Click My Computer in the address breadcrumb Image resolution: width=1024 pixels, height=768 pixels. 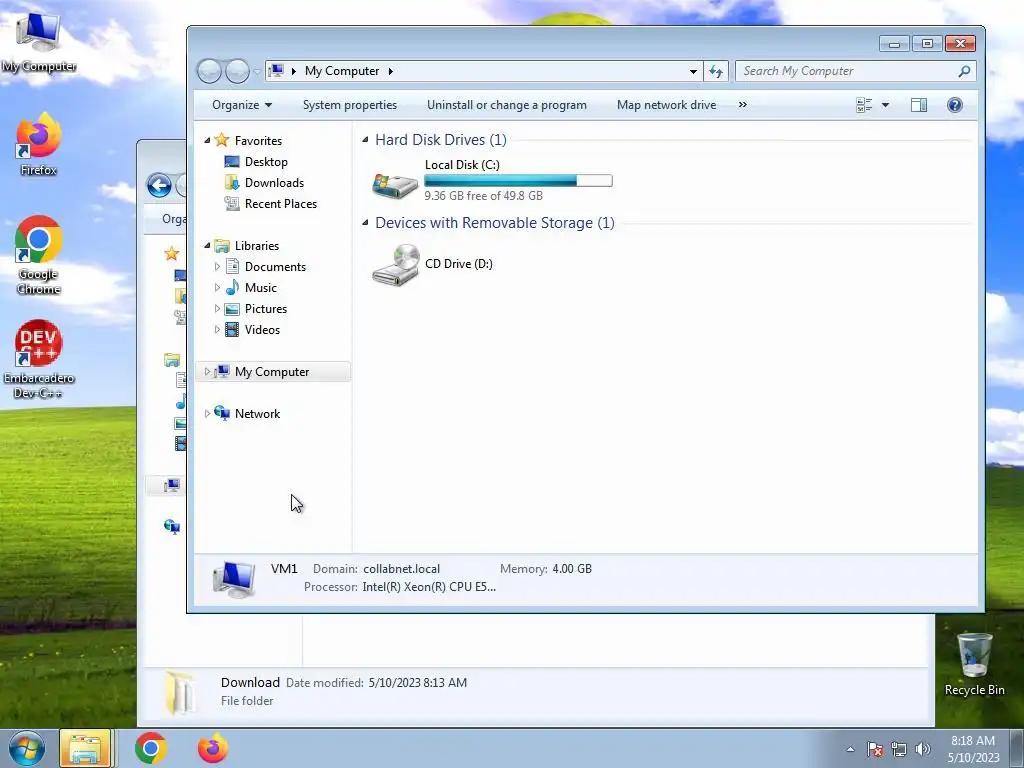point(342,71)
